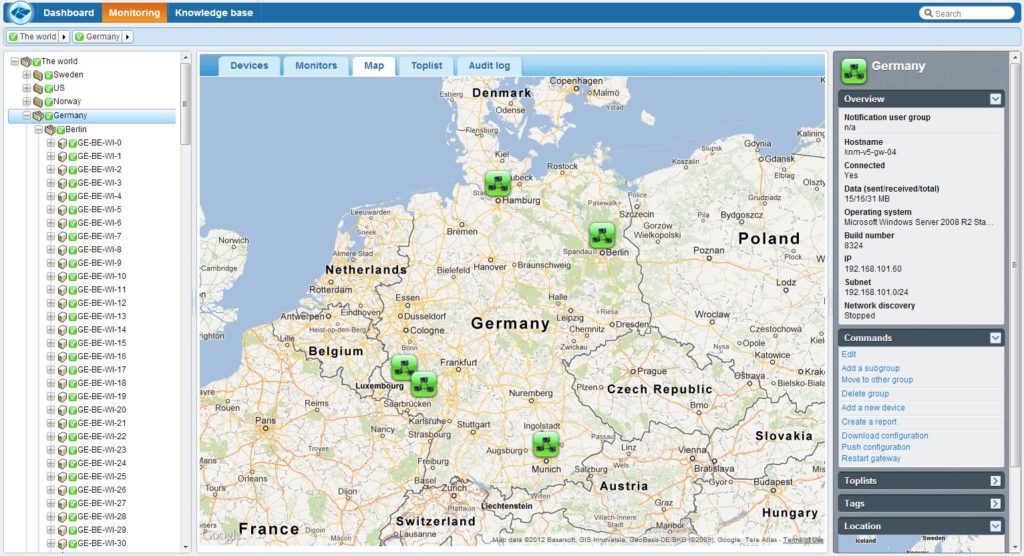1024x556 pixels.
Task: Click the green status icon in The world breadcrumb
Action: (x=13, y=37)
